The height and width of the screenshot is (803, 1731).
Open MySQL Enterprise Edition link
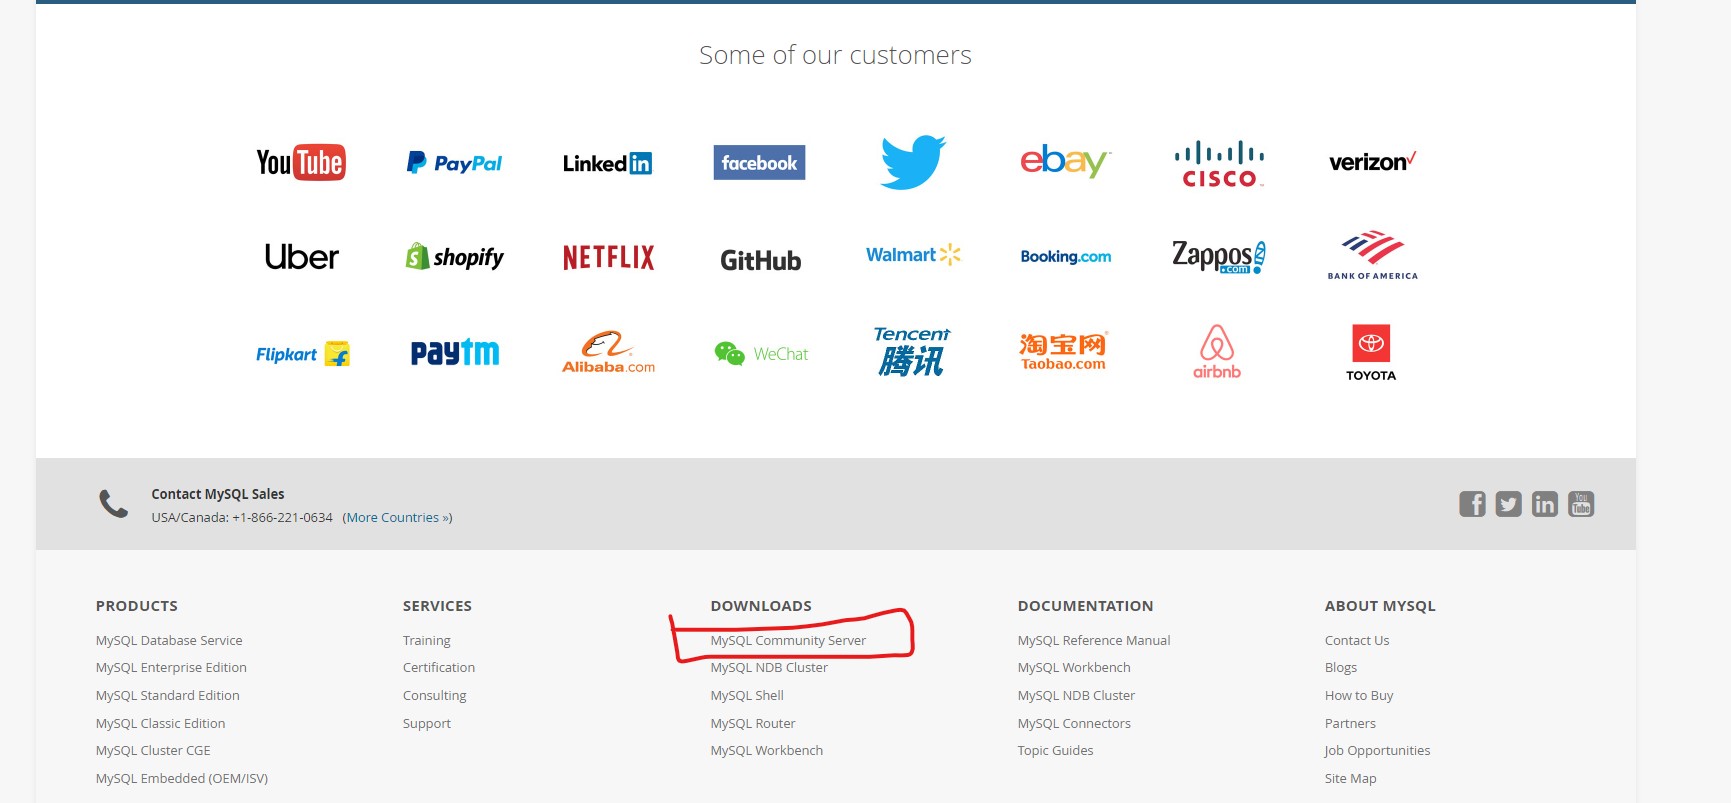[171, 667]
